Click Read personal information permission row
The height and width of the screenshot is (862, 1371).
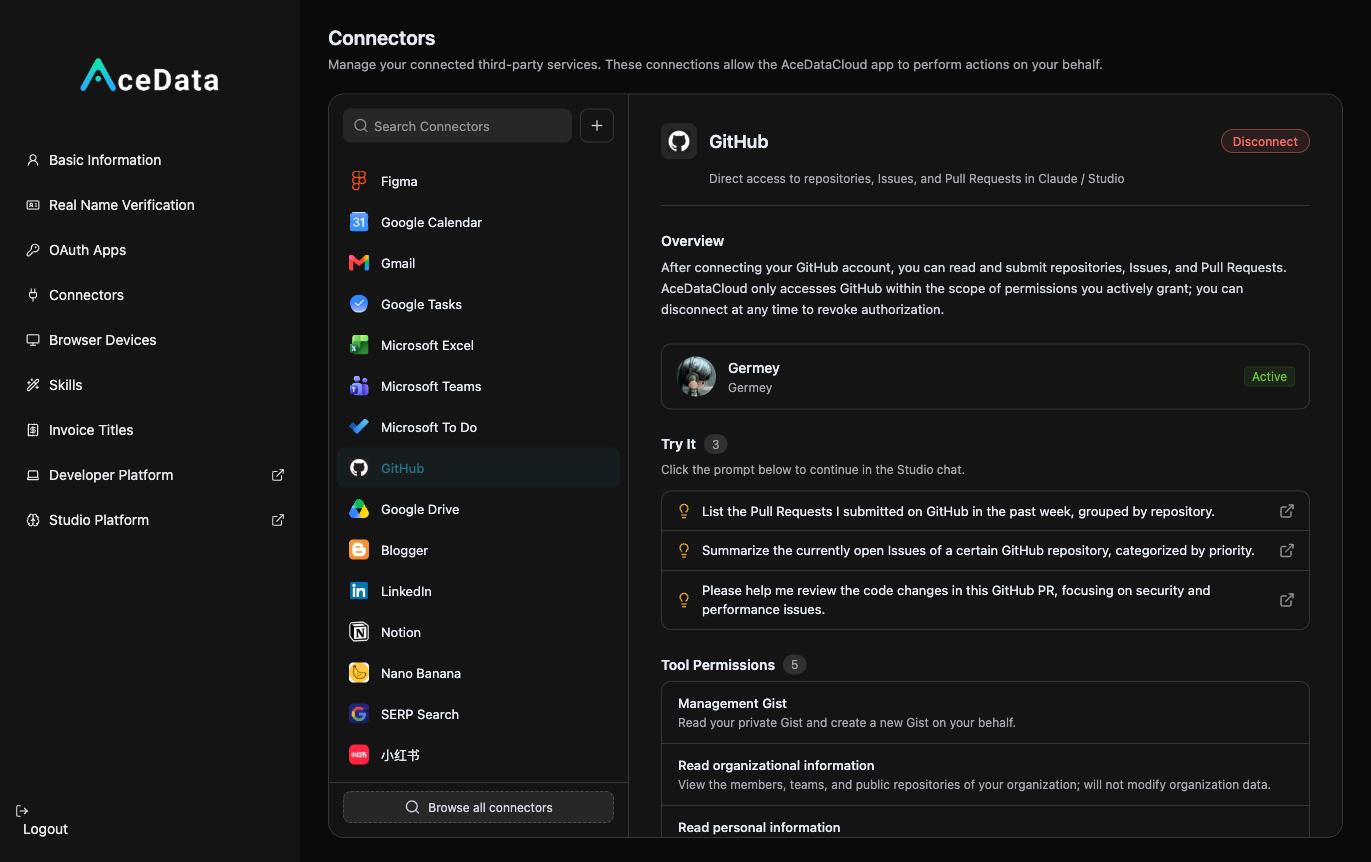(985, 822)
